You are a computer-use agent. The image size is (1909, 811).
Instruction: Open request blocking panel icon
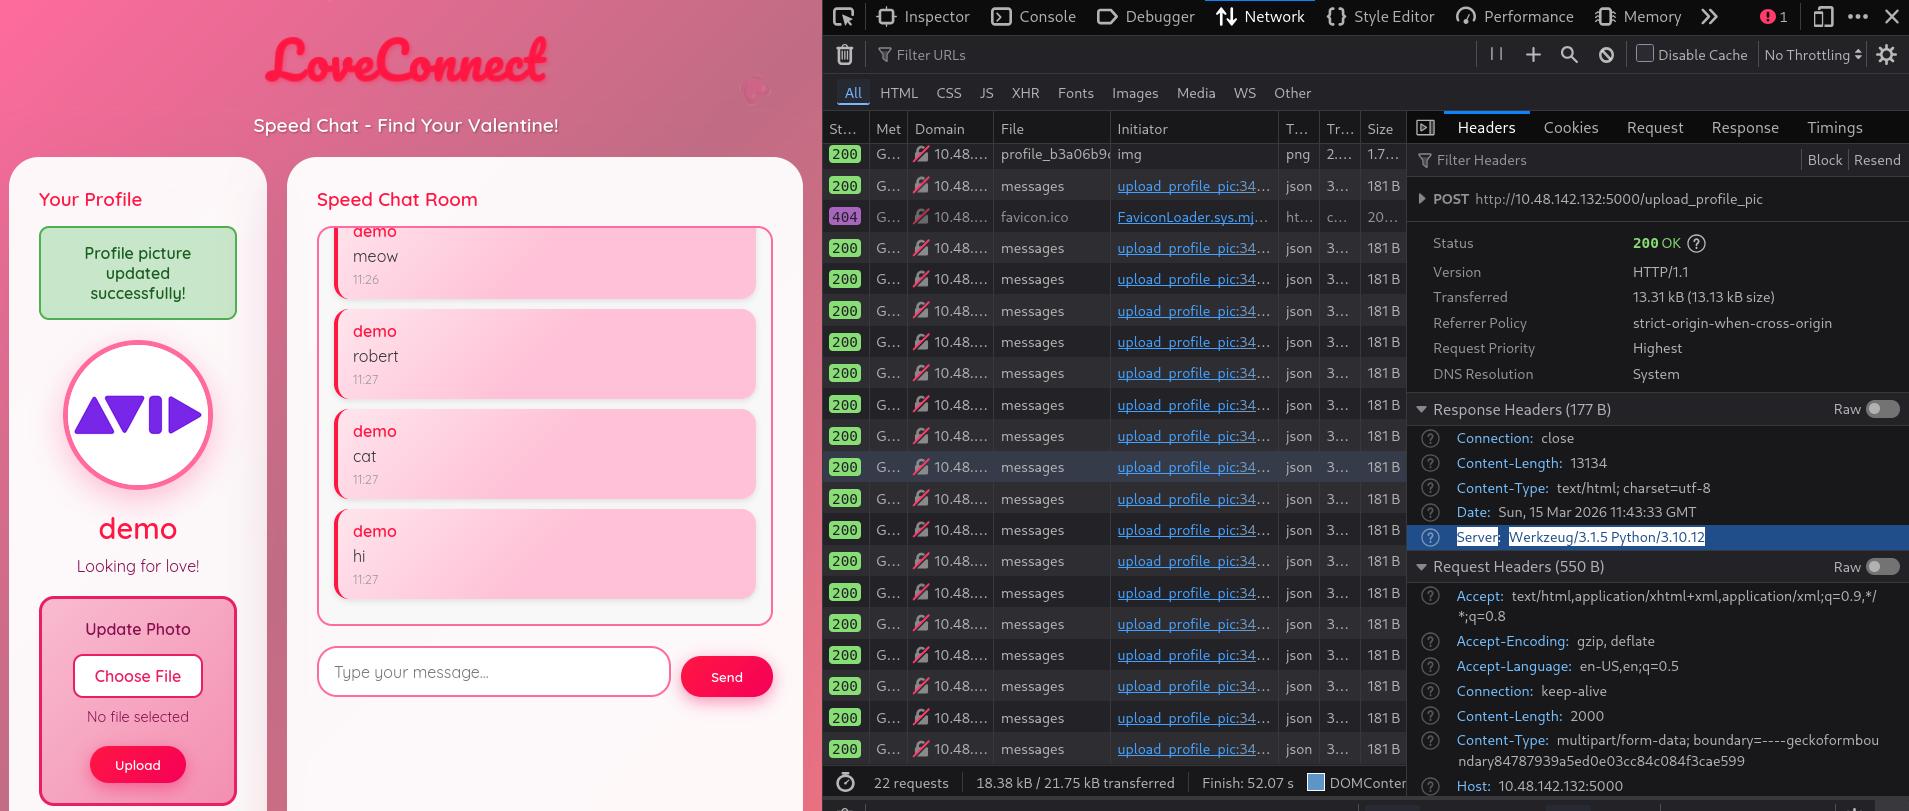[x=1606, y=55]
